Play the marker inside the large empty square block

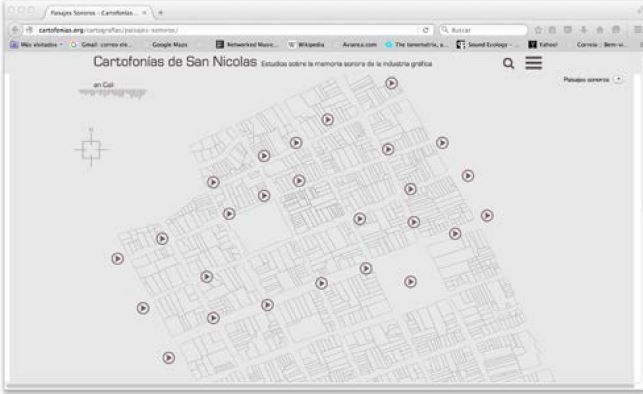[410, 282]
